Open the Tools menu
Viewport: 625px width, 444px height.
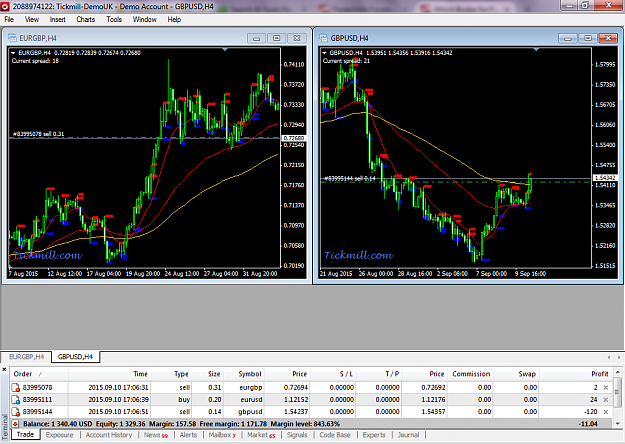pos(114,20)
